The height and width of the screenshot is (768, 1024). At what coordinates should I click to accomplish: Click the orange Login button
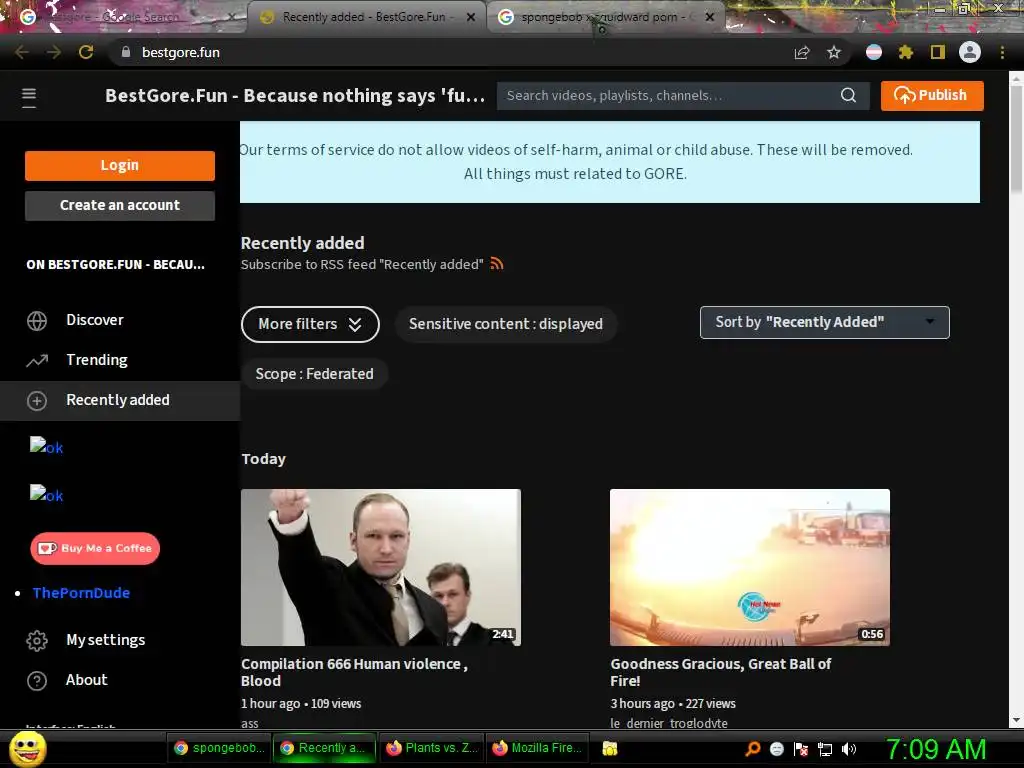(x=120, y=165)
